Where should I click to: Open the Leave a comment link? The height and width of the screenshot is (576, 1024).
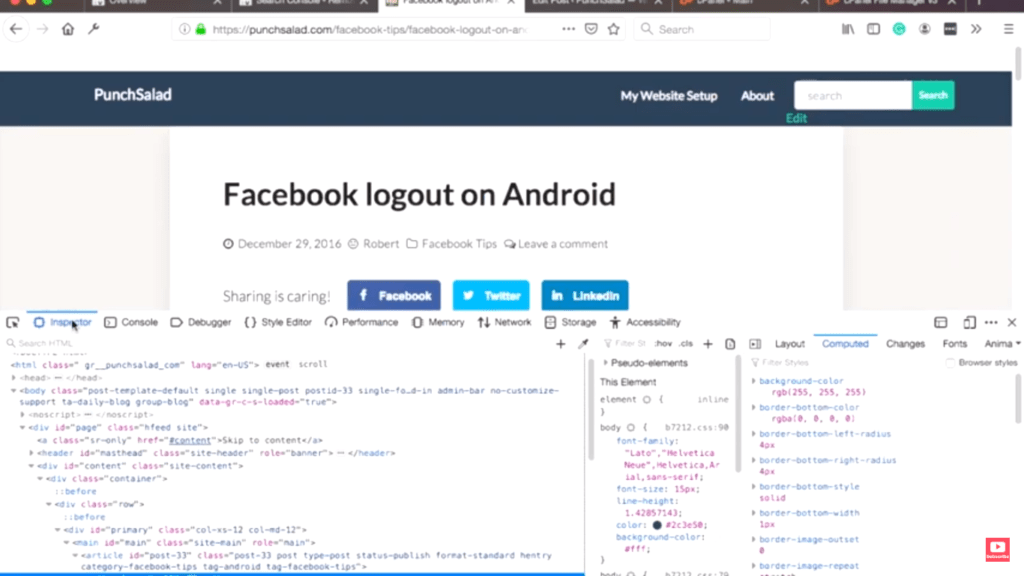[563, 244]
